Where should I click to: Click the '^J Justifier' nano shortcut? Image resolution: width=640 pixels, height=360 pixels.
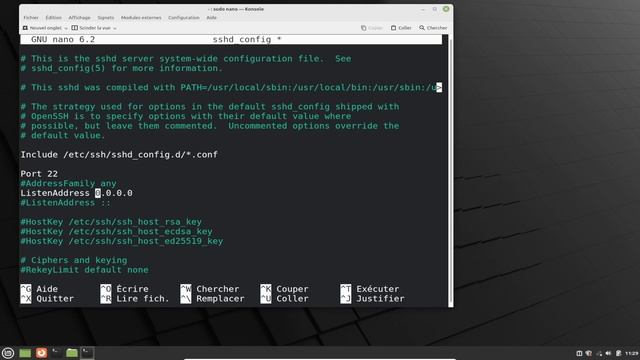(x=373, y=299)
